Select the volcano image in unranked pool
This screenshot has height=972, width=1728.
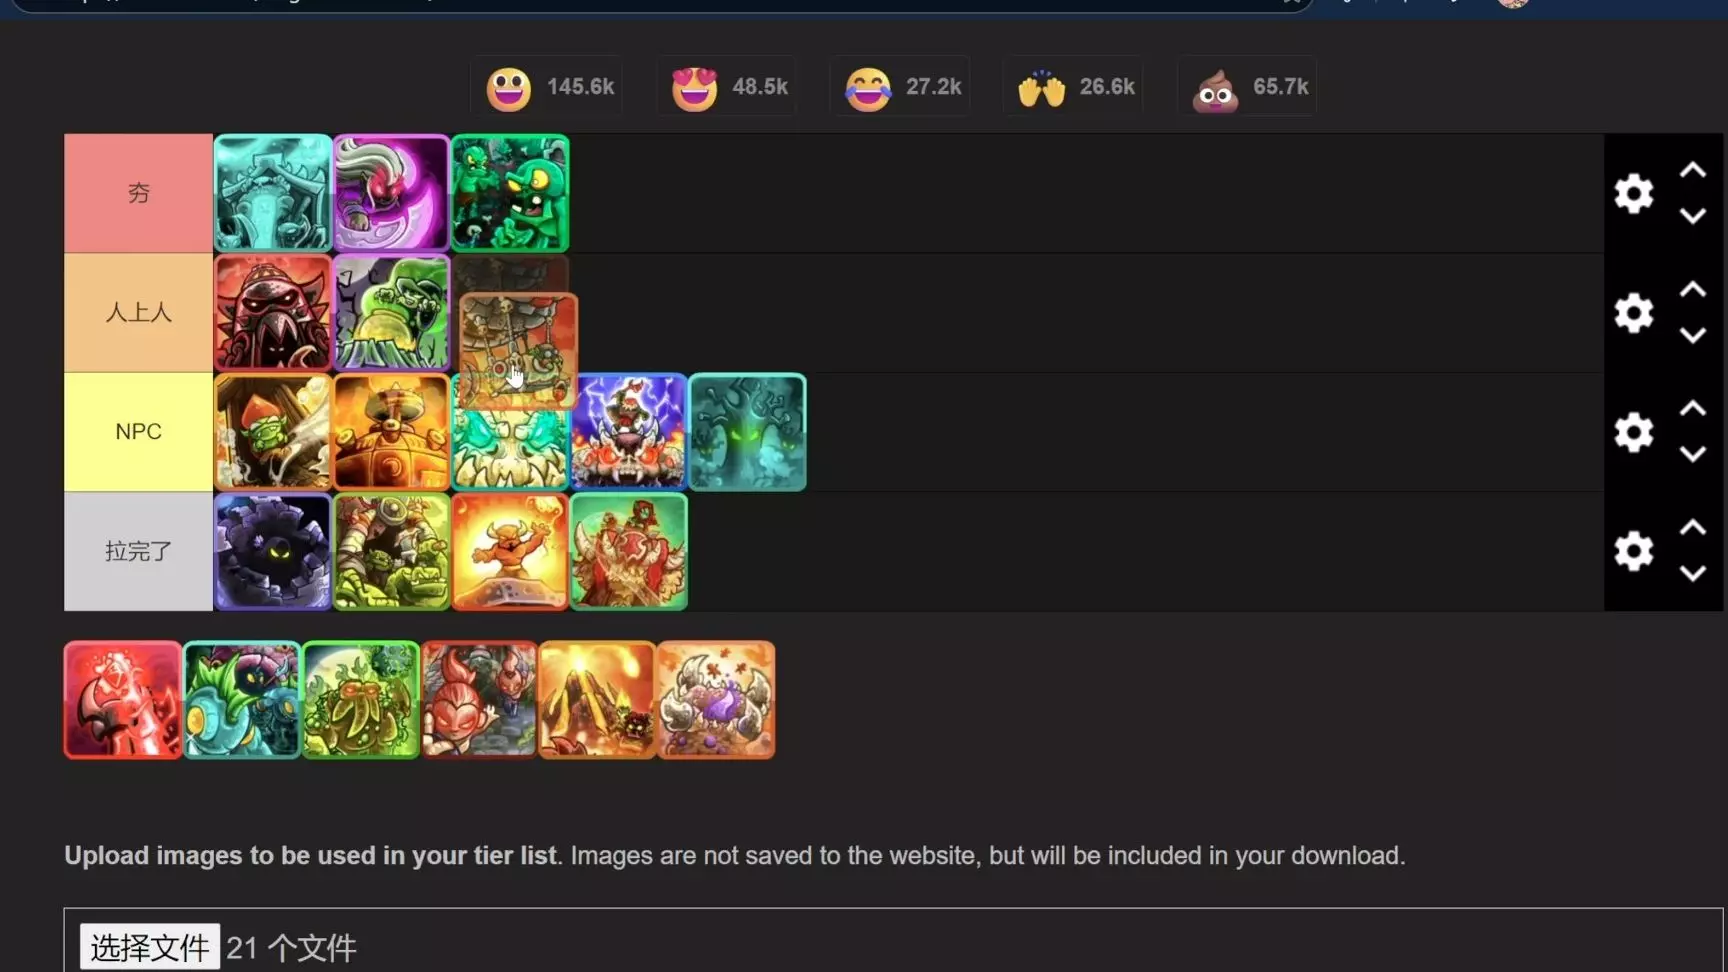pyautogui.click(x=597, y=700)
